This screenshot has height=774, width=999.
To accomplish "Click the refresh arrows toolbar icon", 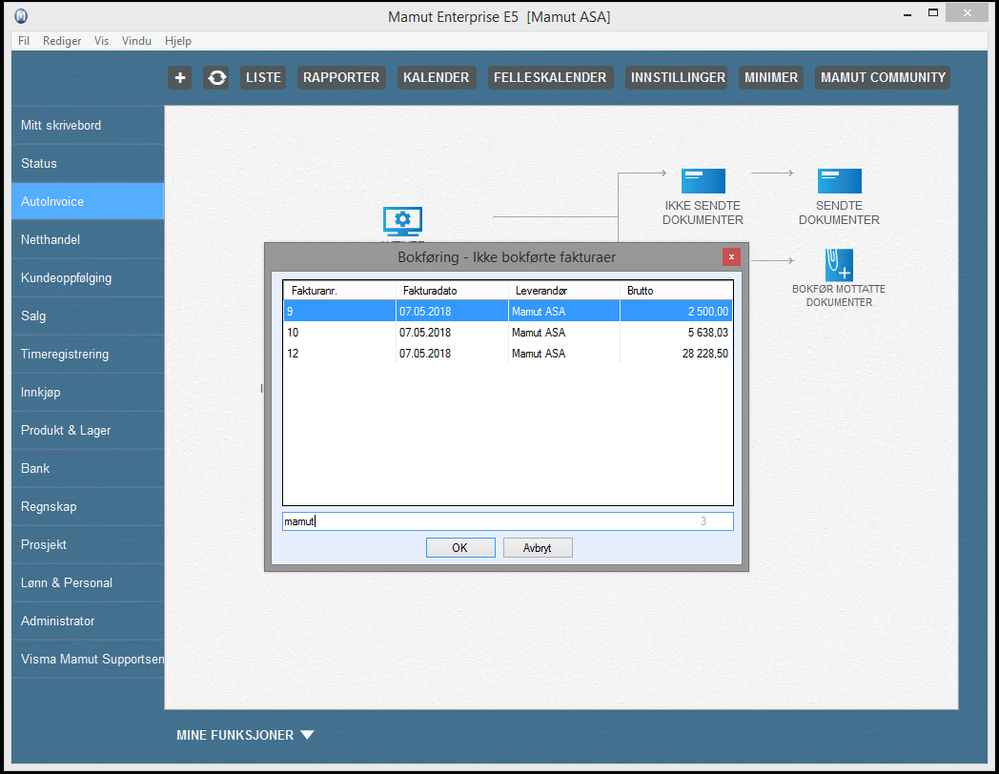I will tap(217, 78).
